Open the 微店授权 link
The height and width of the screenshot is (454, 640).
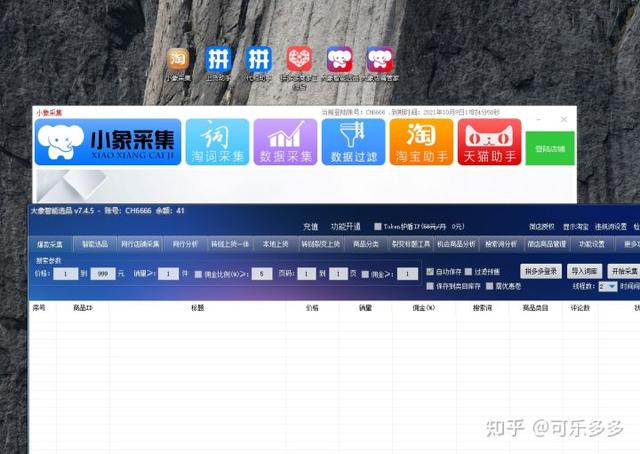click(x=542, y=227)
